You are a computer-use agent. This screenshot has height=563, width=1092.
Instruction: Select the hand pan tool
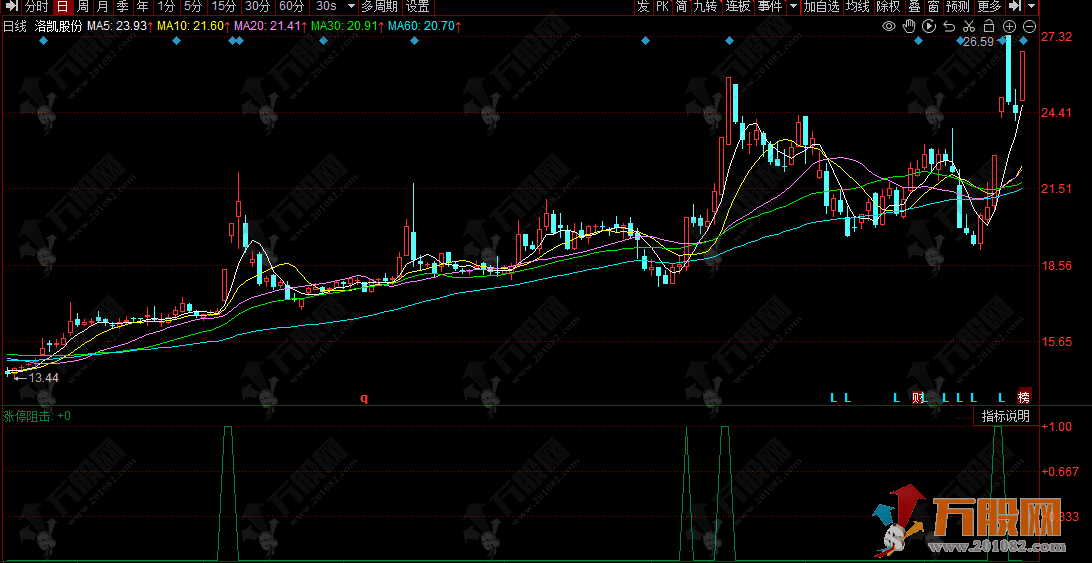coord(910,25)
